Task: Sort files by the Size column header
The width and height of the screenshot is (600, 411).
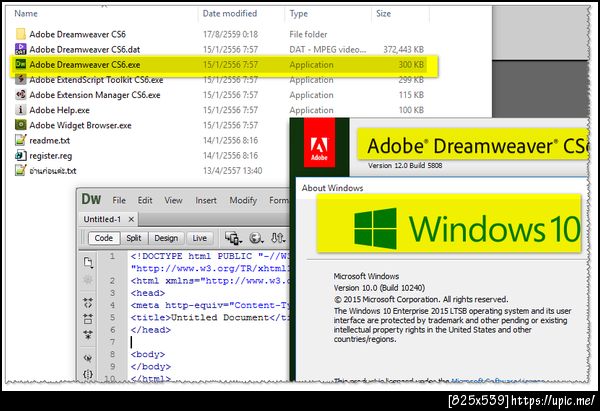Action: click(x=383, y=13)
